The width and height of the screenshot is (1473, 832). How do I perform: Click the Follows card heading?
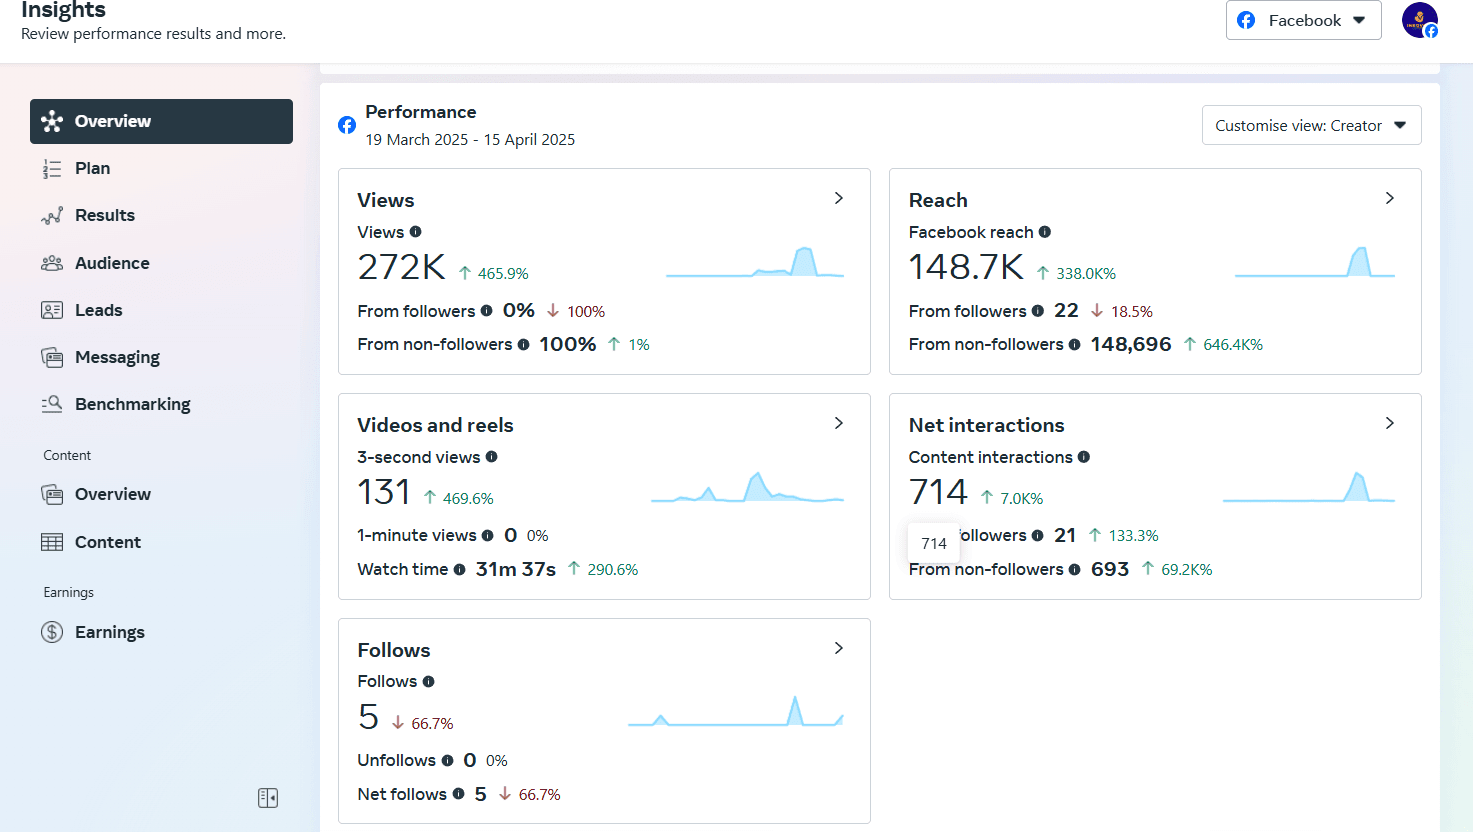[x=394, y=650]
